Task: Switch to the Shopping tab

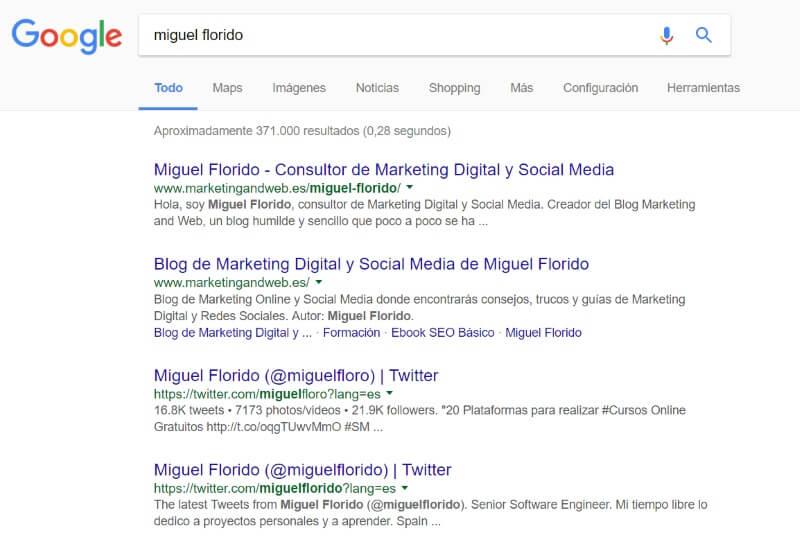Action: point(455,88)
